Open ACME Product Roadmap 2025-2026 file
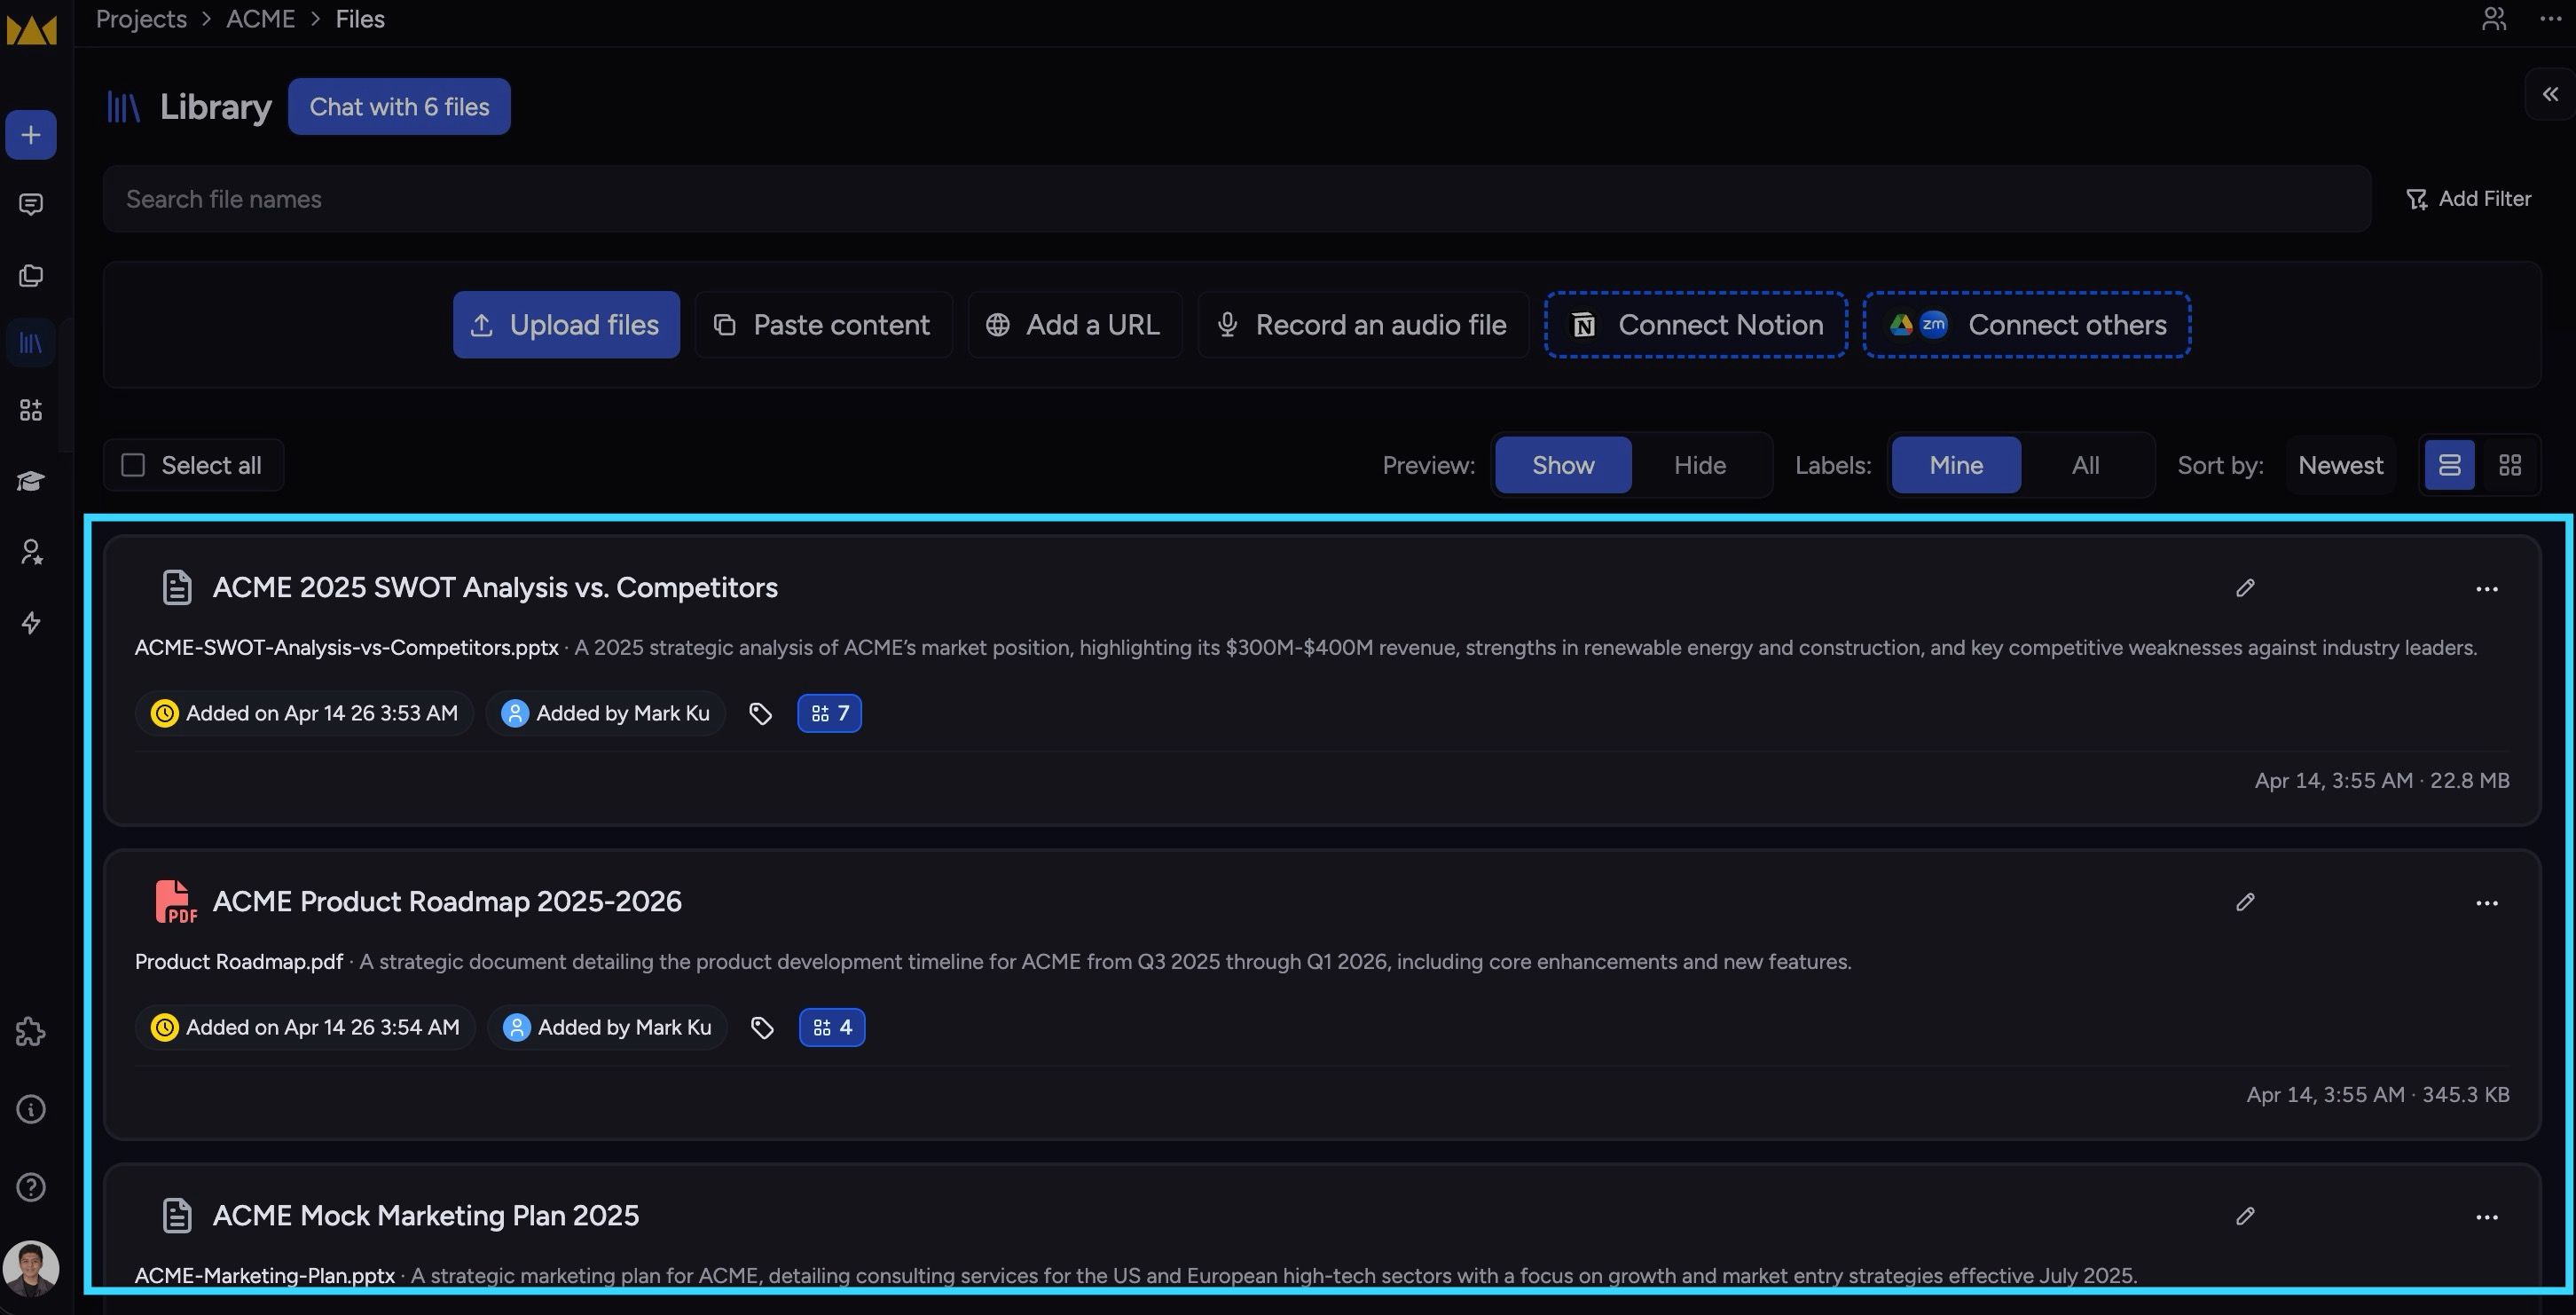 [x=447, y=902]
